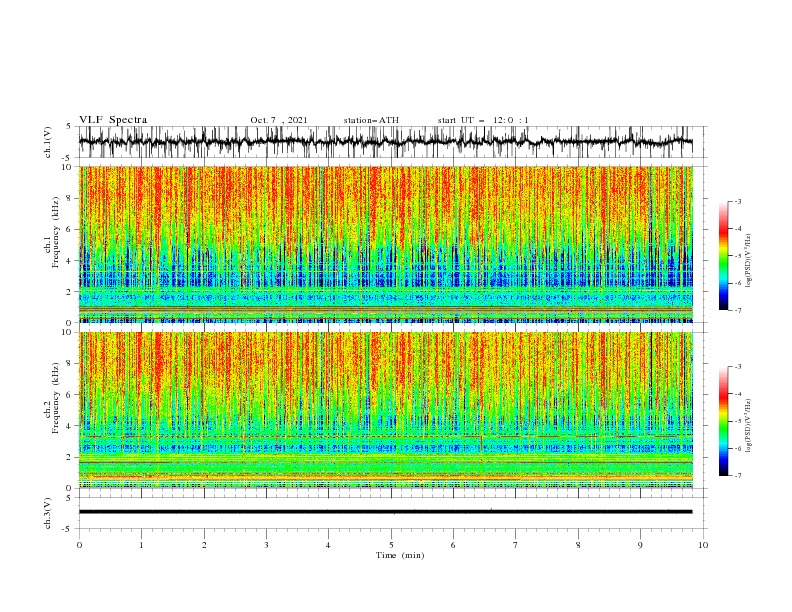
Task: Click time axis tick label "2"
Action: point(204,545)
